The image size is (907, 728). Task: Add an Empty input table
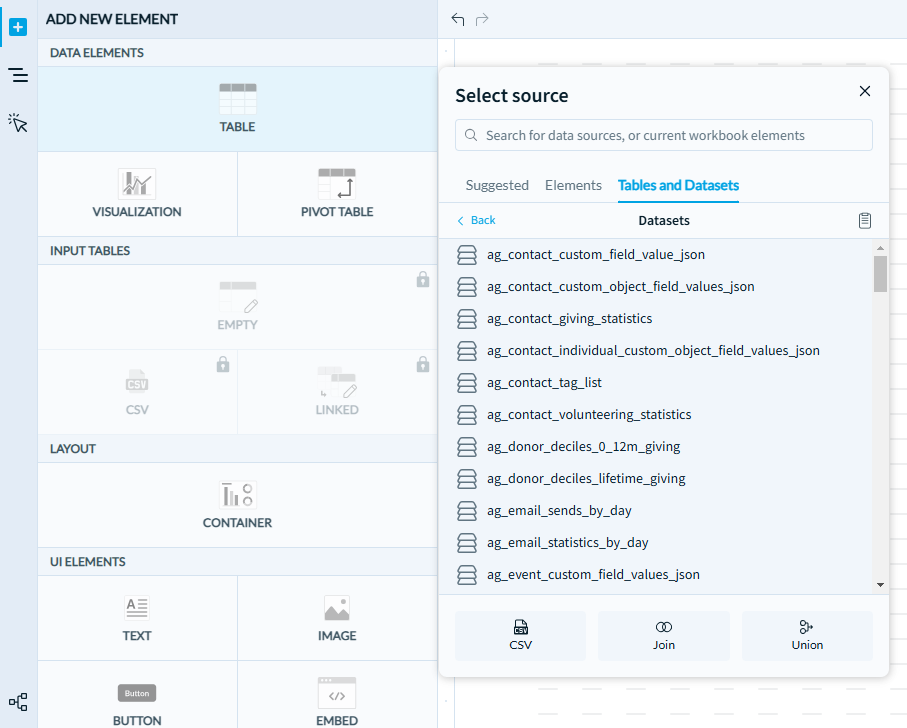[x=237, y=306]
